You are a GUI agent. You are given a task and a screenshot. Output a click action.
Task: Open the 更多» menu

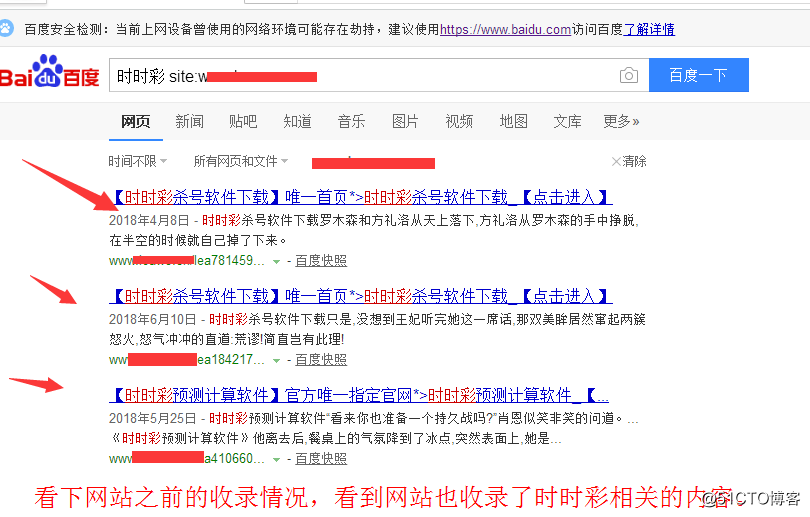[621, 121]
